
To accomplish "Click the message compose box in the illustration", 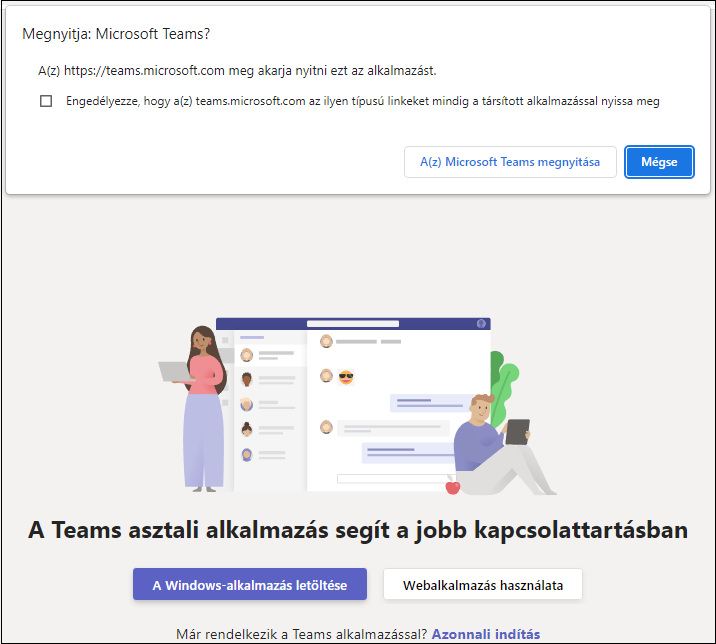I will pyautogui.click(x=390, y=479).
